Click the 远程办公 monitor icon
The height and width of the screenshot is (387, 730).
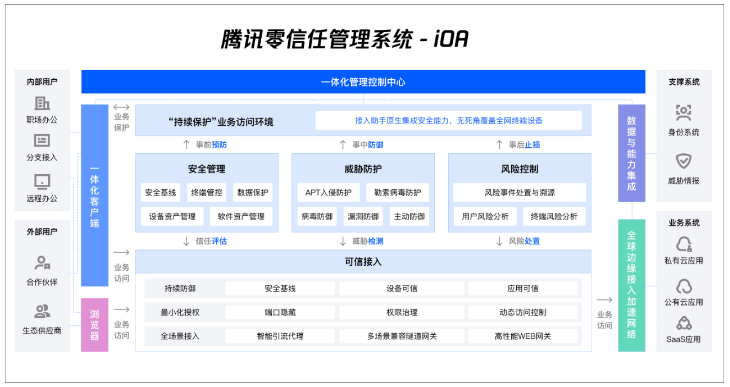pos(42,182)
